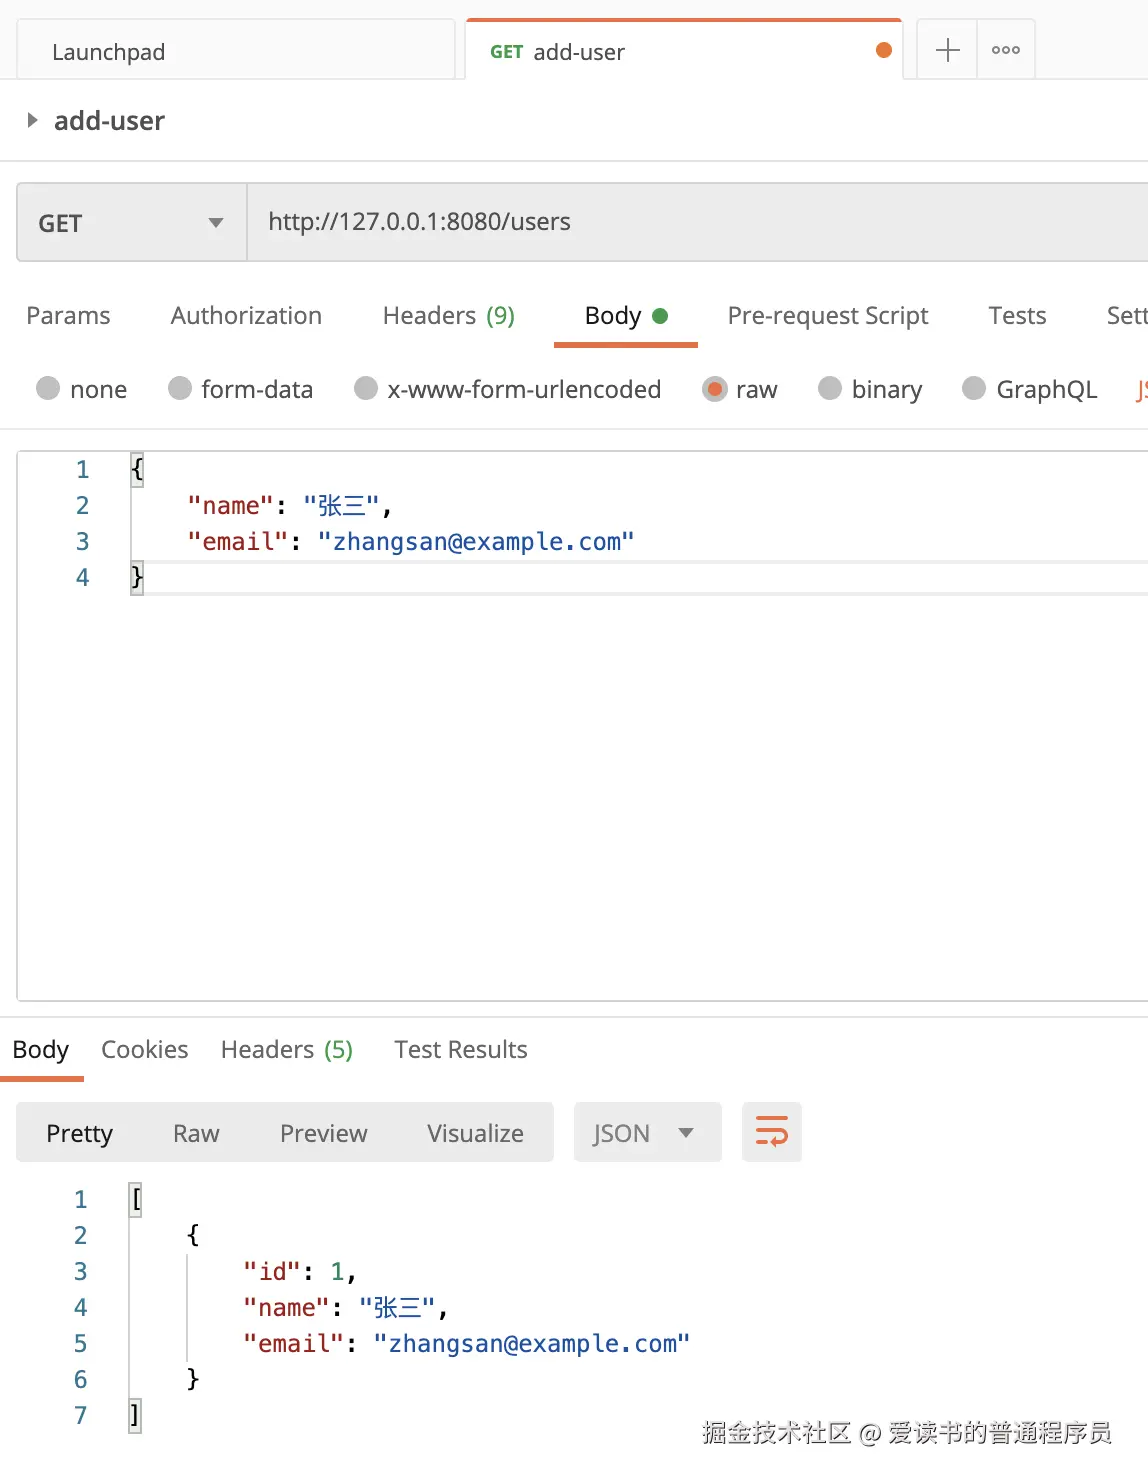Open a new request tab with plus icon

pos(947,50)
